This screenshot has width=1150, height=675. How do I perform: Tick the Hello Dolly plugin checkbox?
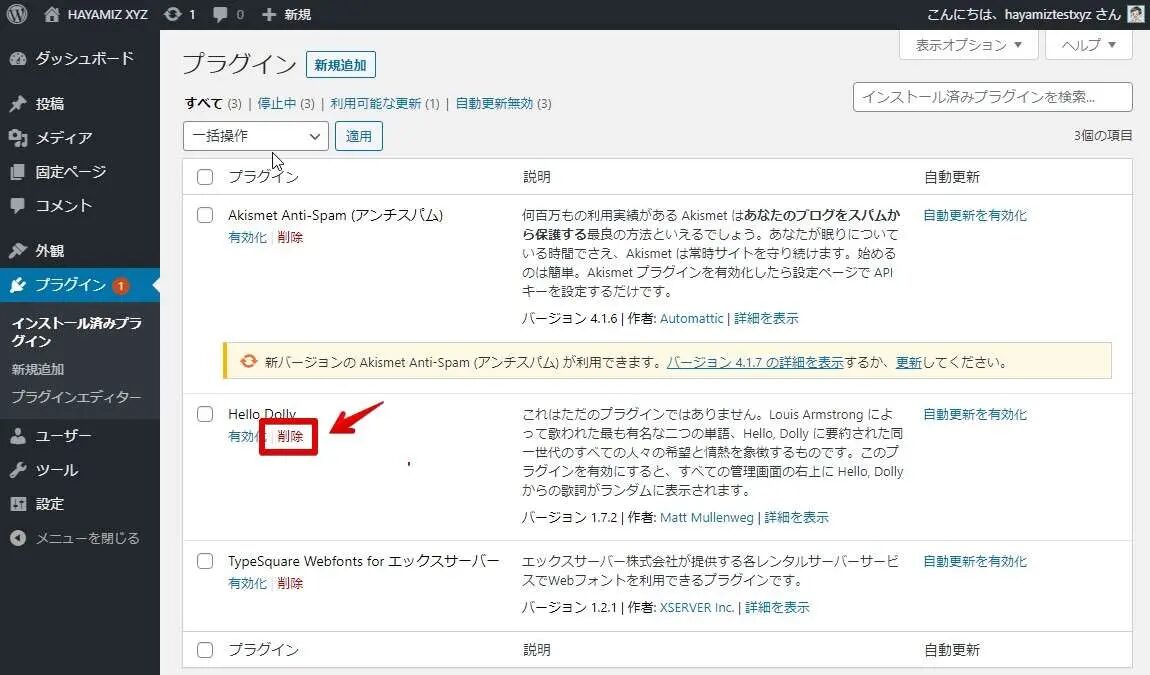(205, 414)
